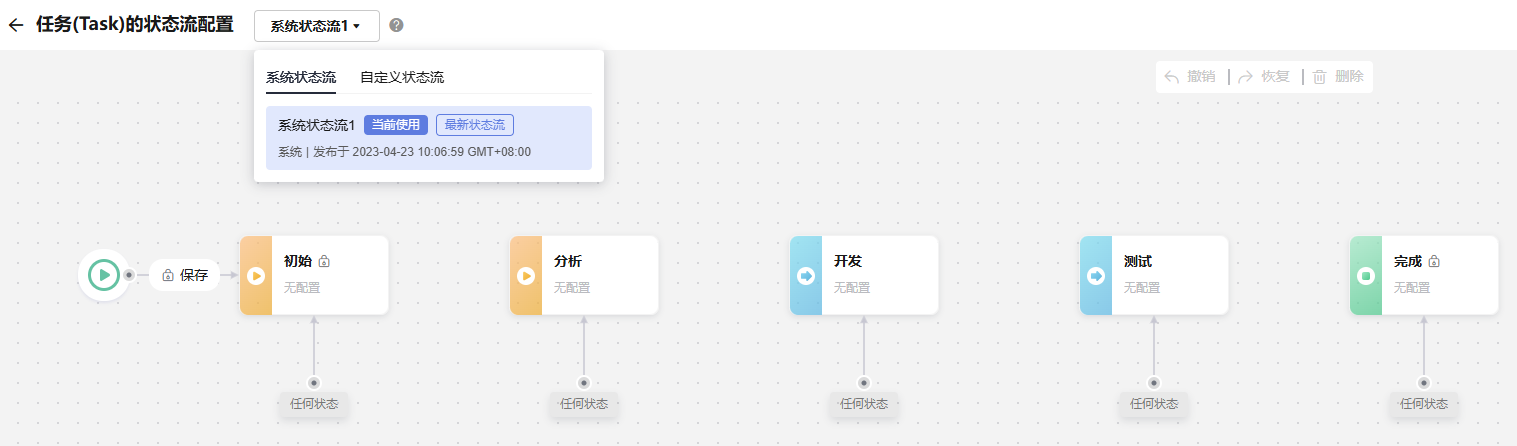Select the 系统状态流 tab

click(301, 77)
